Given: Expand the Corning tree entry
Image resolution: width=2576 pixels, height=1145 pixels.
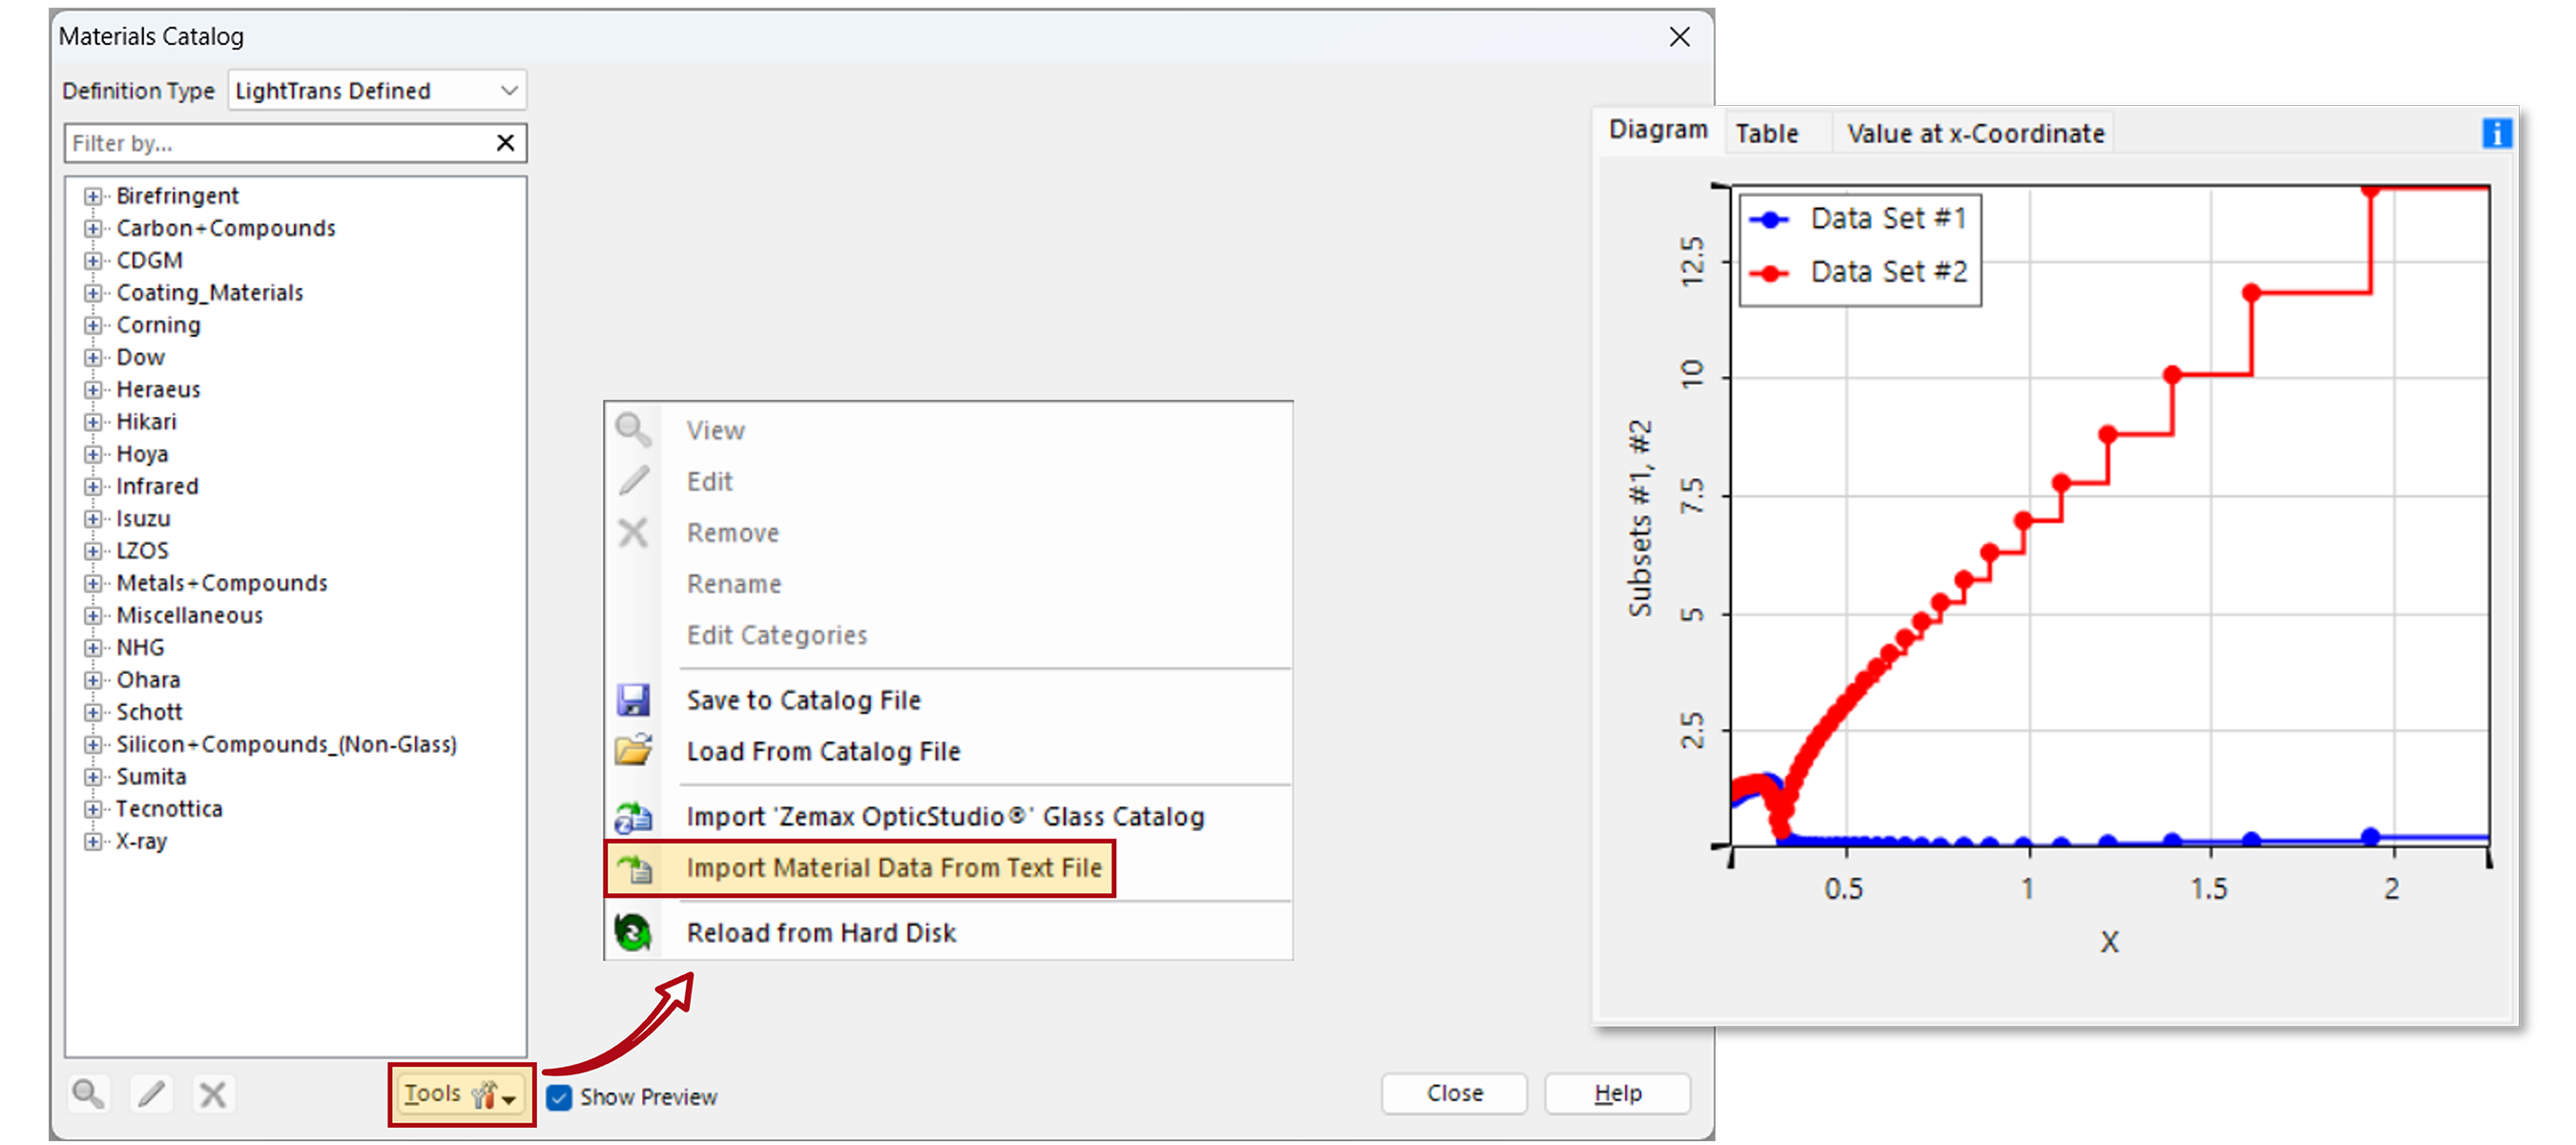Looking at the screenshot, I should [93, 324].
